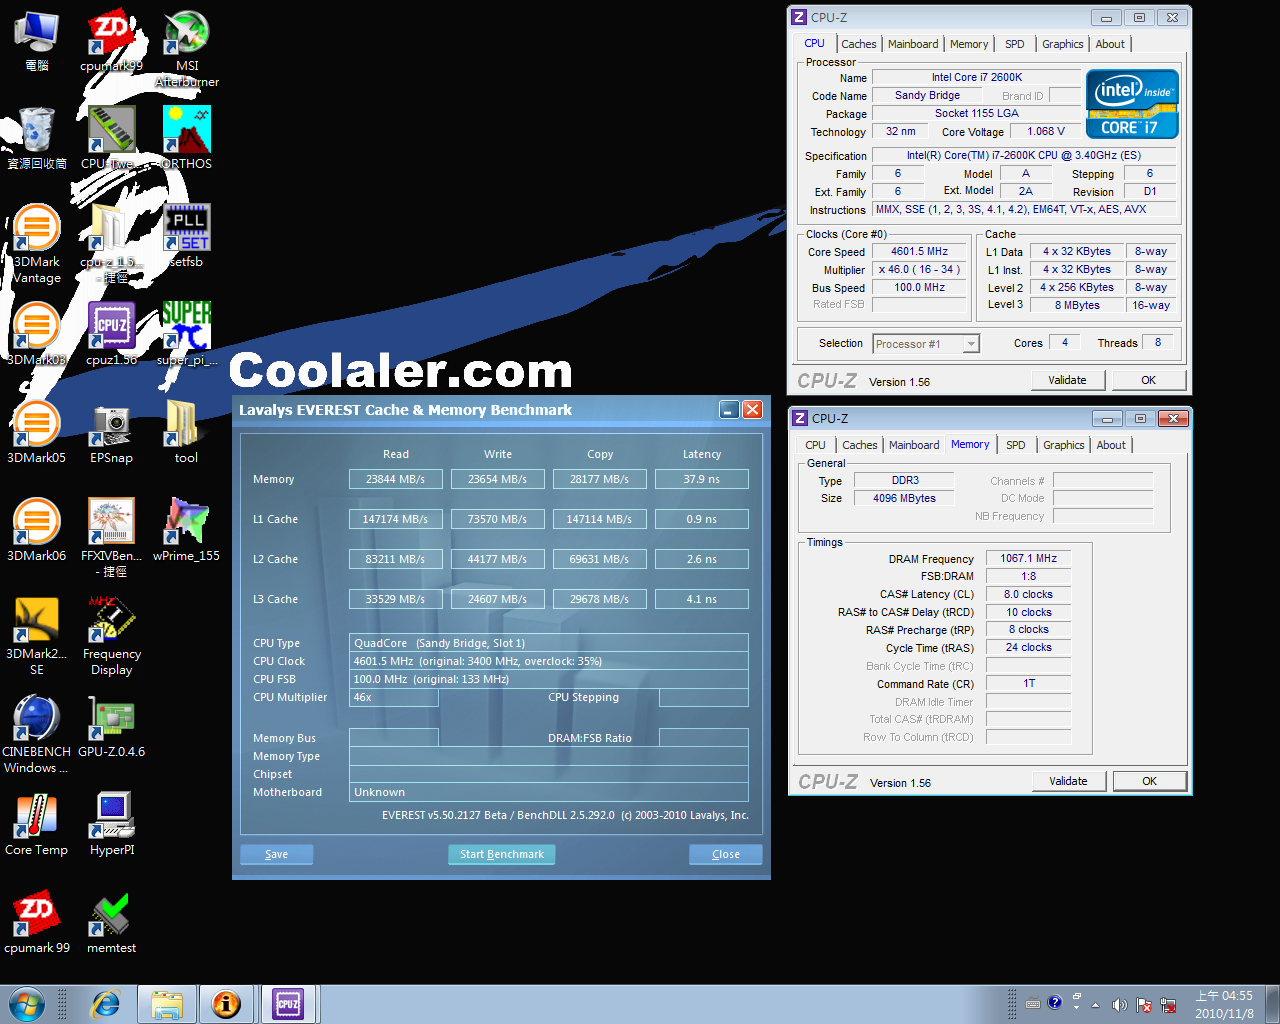Open bottom cpumark 99 desktop shortcut
This screenshot has height=1024, width=1280.
click(36, 922)
